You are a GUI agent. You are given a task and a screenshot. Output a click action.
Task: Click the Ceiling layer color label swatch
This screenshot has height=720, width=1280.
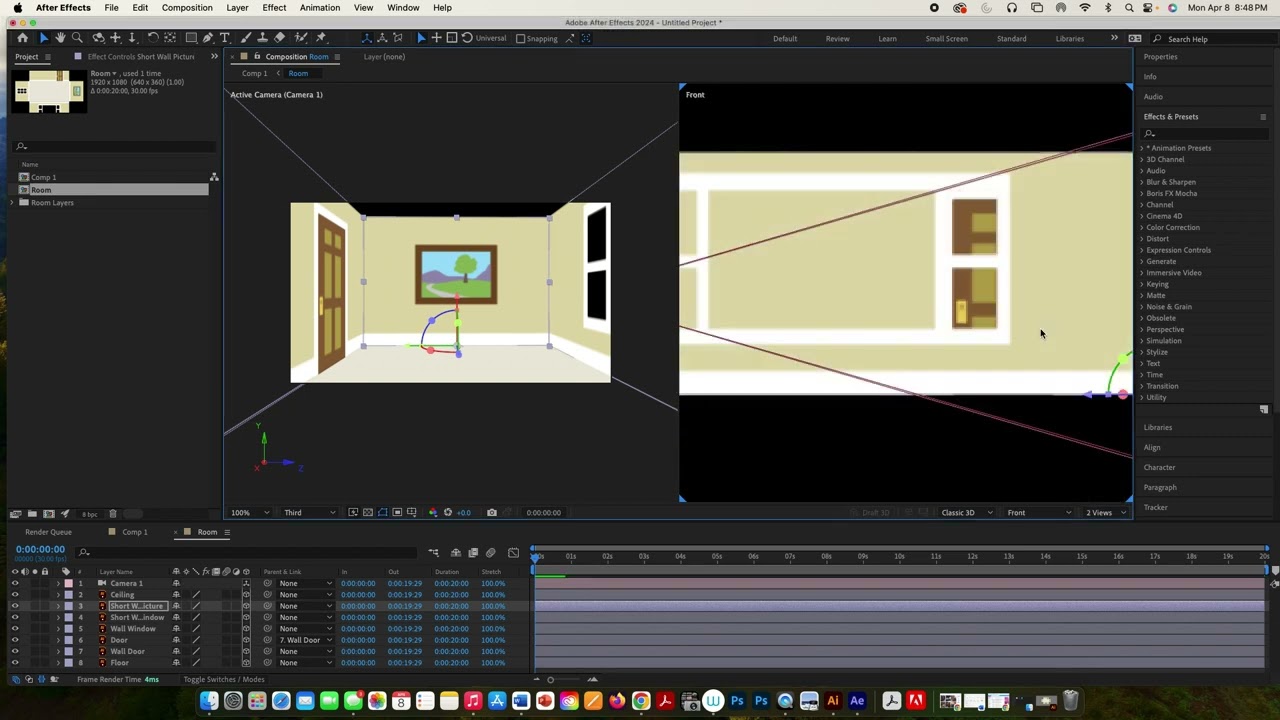pos(68,595)
